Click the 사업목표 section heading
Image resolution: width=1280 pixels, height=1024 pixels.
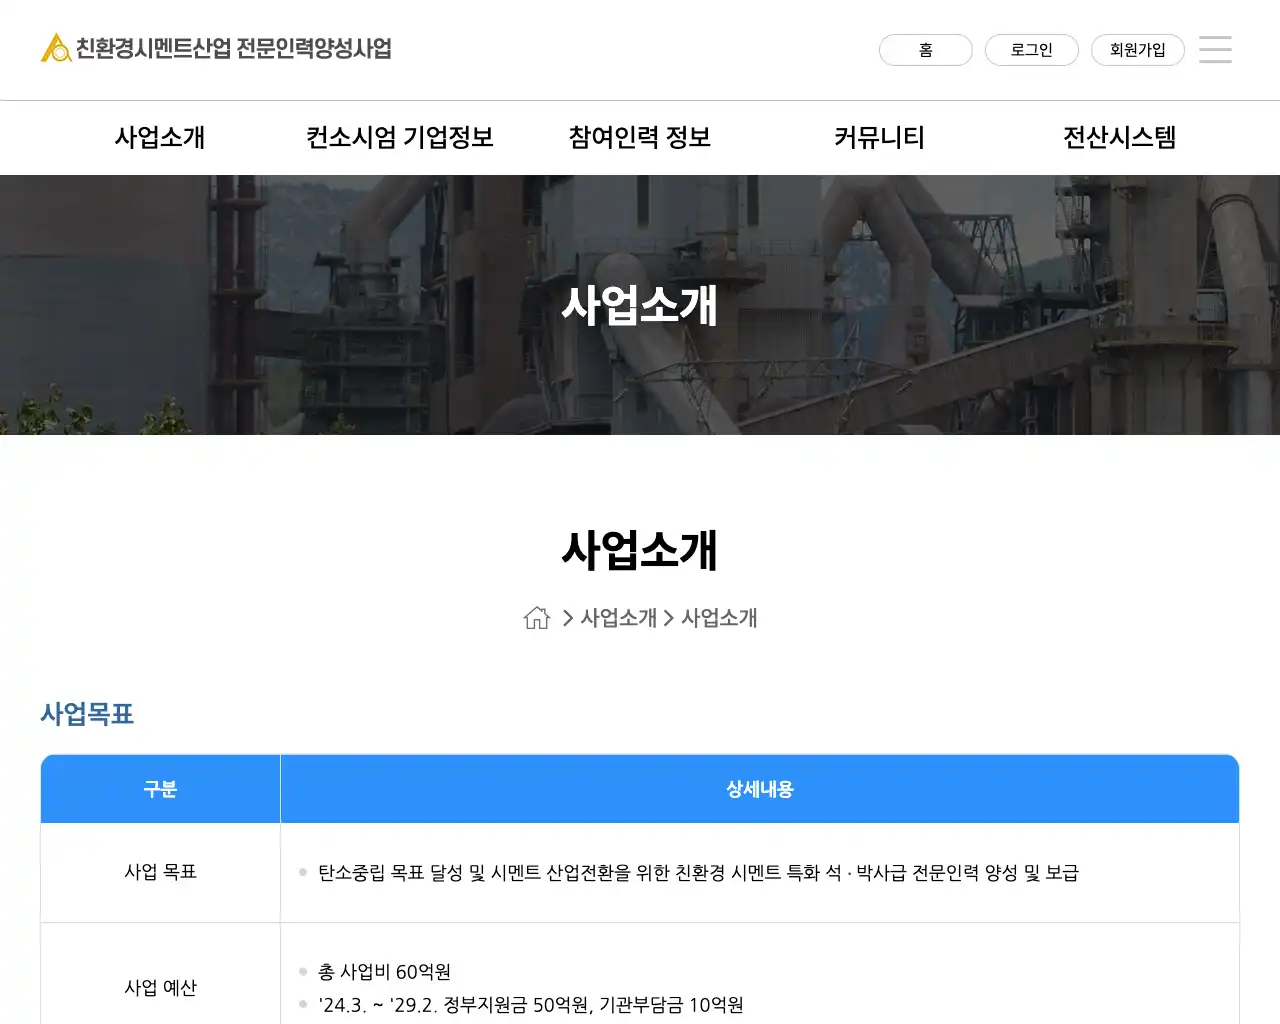87,714
